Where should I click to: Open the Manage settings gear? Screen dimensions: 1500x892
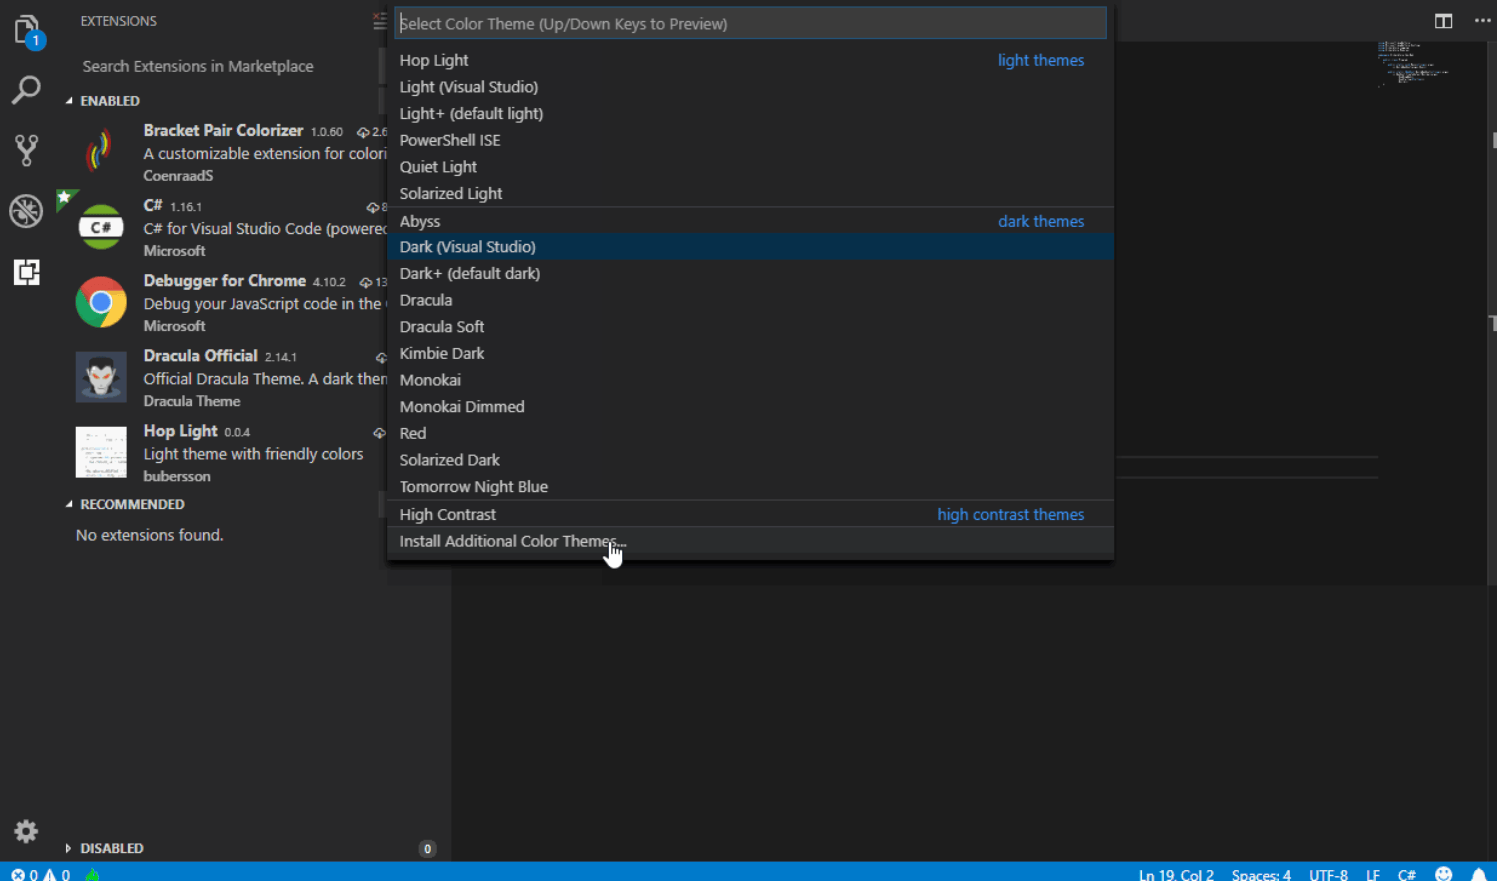pos(25,831)
